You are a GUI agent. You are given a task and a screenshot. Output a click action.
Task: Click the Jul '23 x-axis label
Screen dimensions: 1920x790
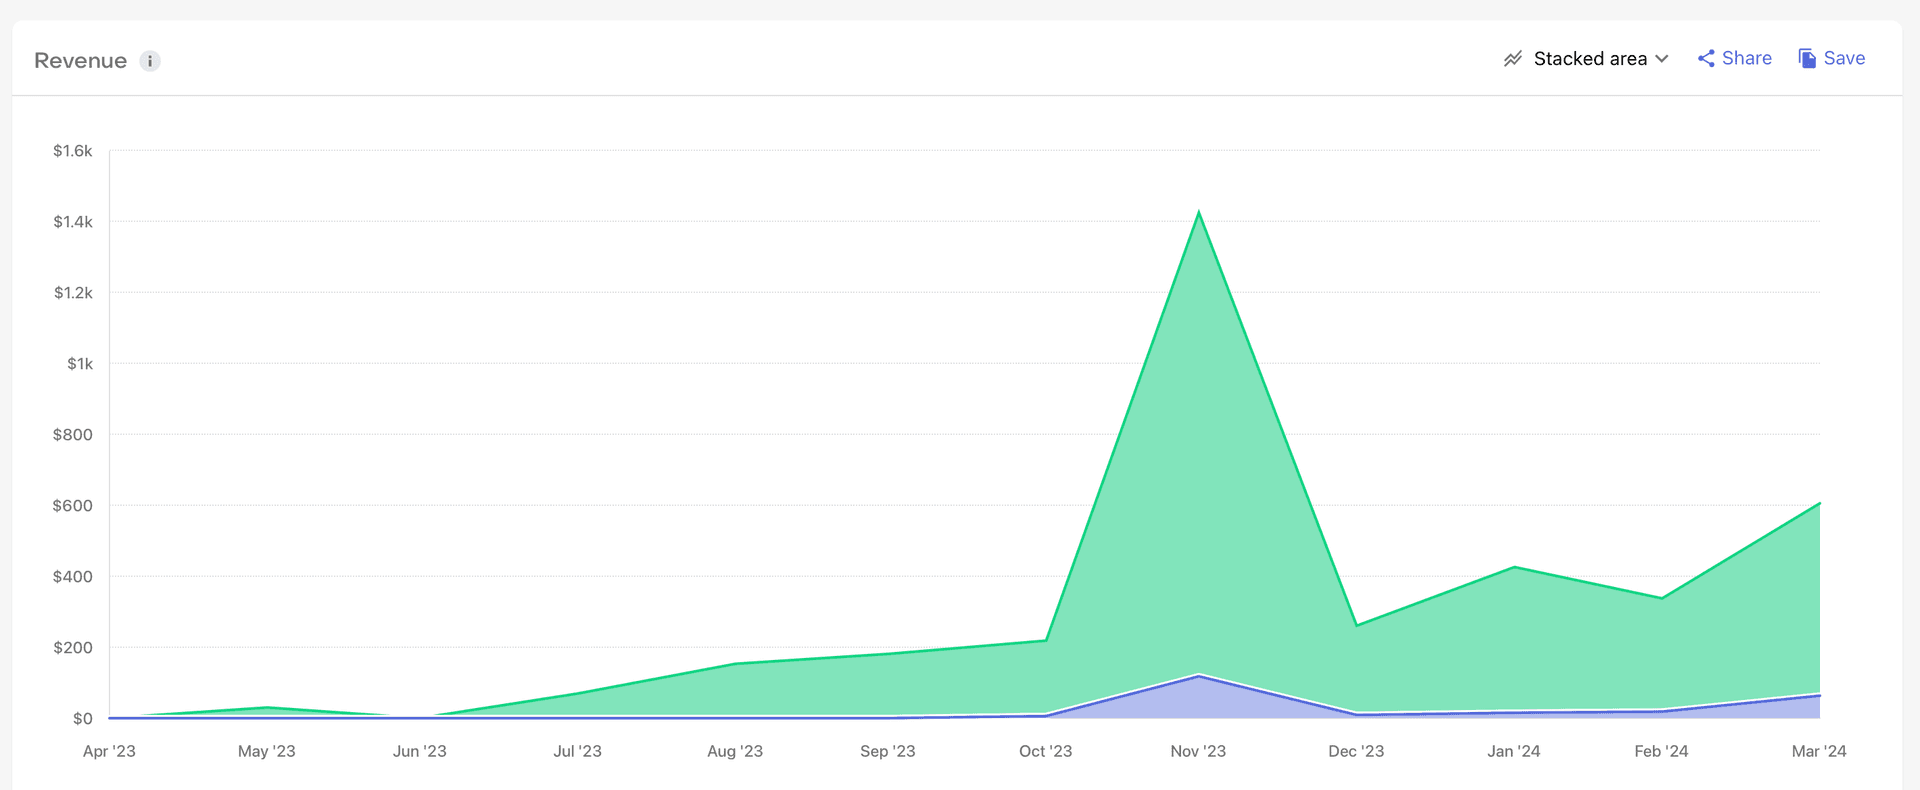point(578,751)
